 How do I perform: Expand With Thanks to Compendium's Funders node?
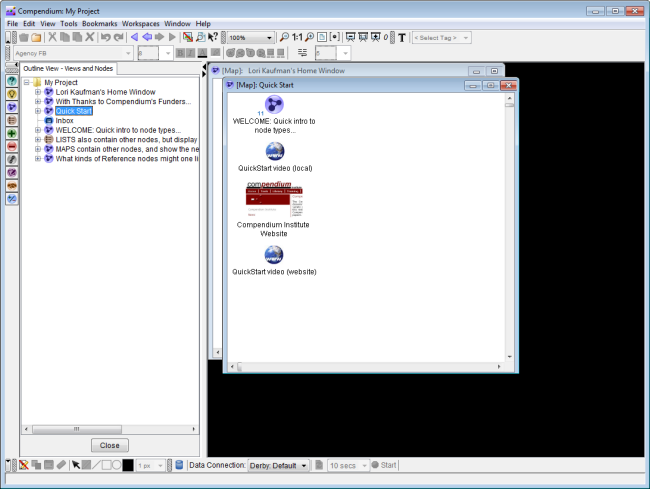tap(38, 102)
